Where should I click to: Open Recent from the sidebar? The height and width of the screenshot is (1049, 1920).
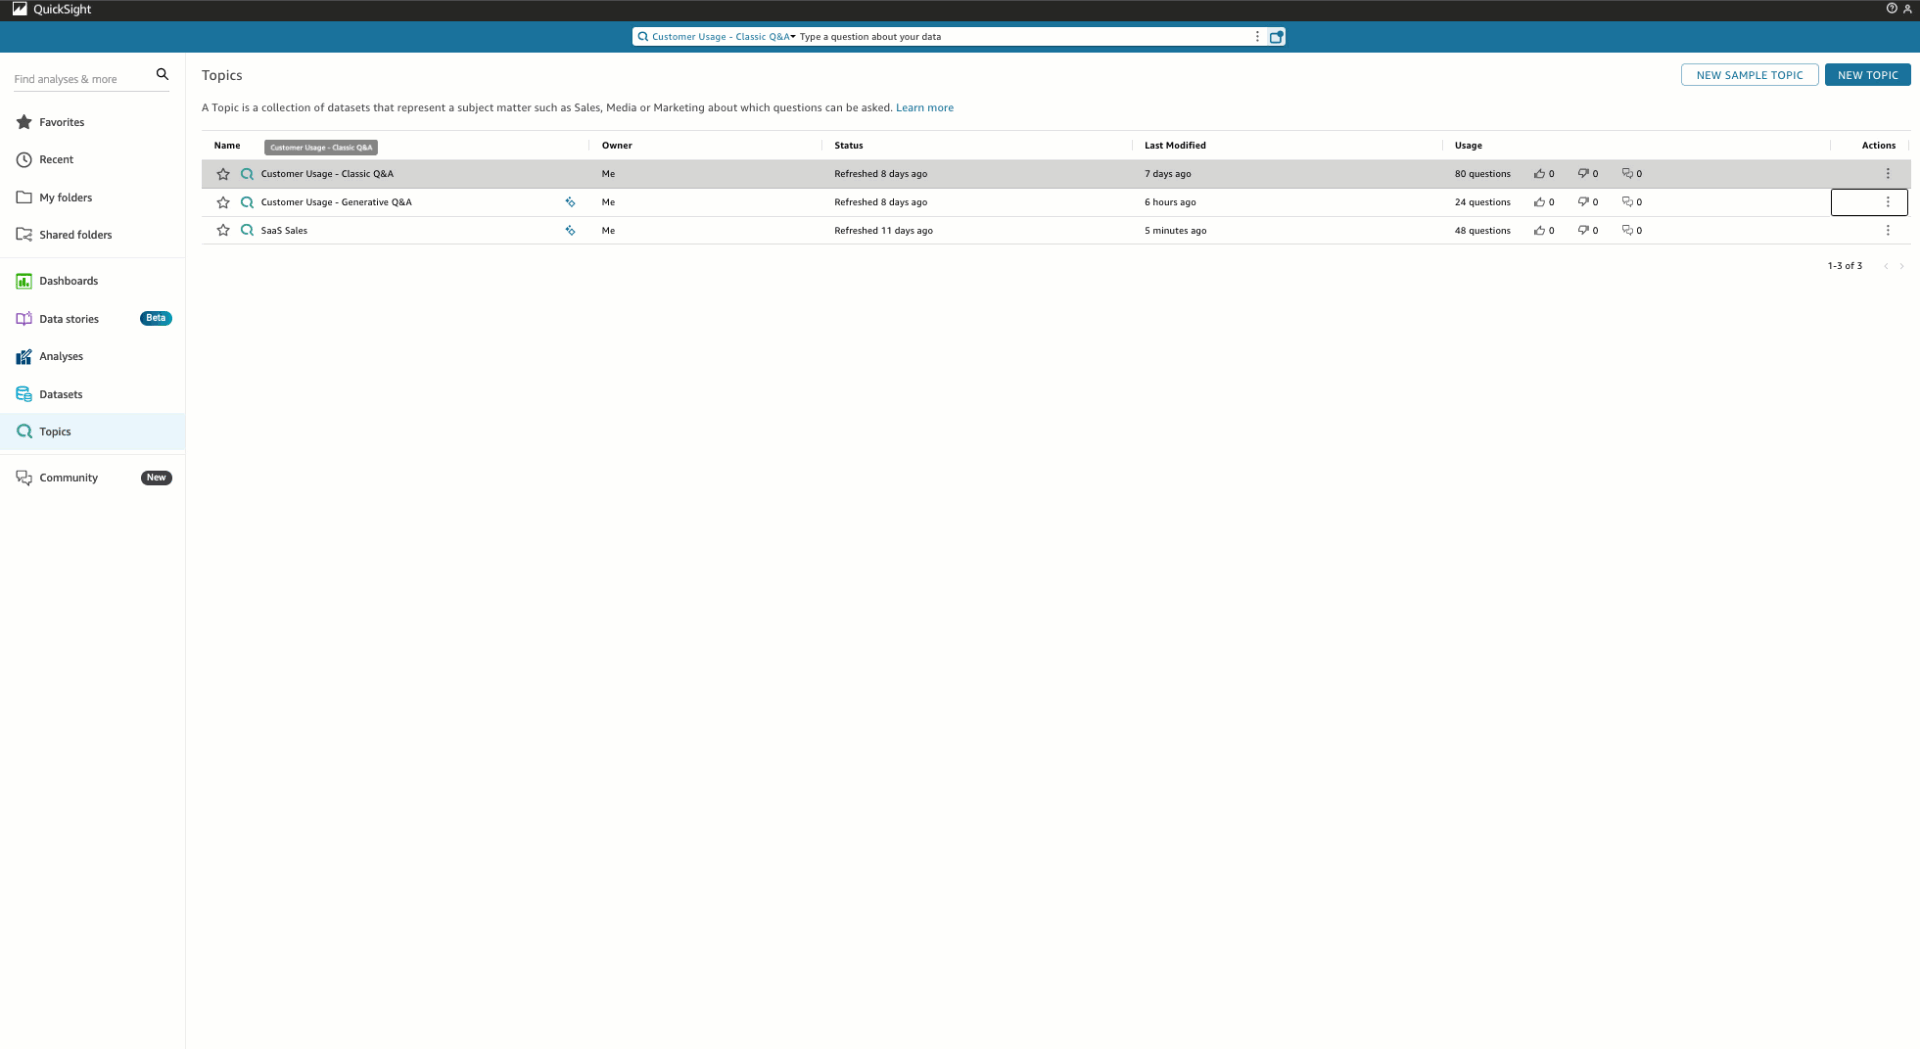(x=56, y=159)
